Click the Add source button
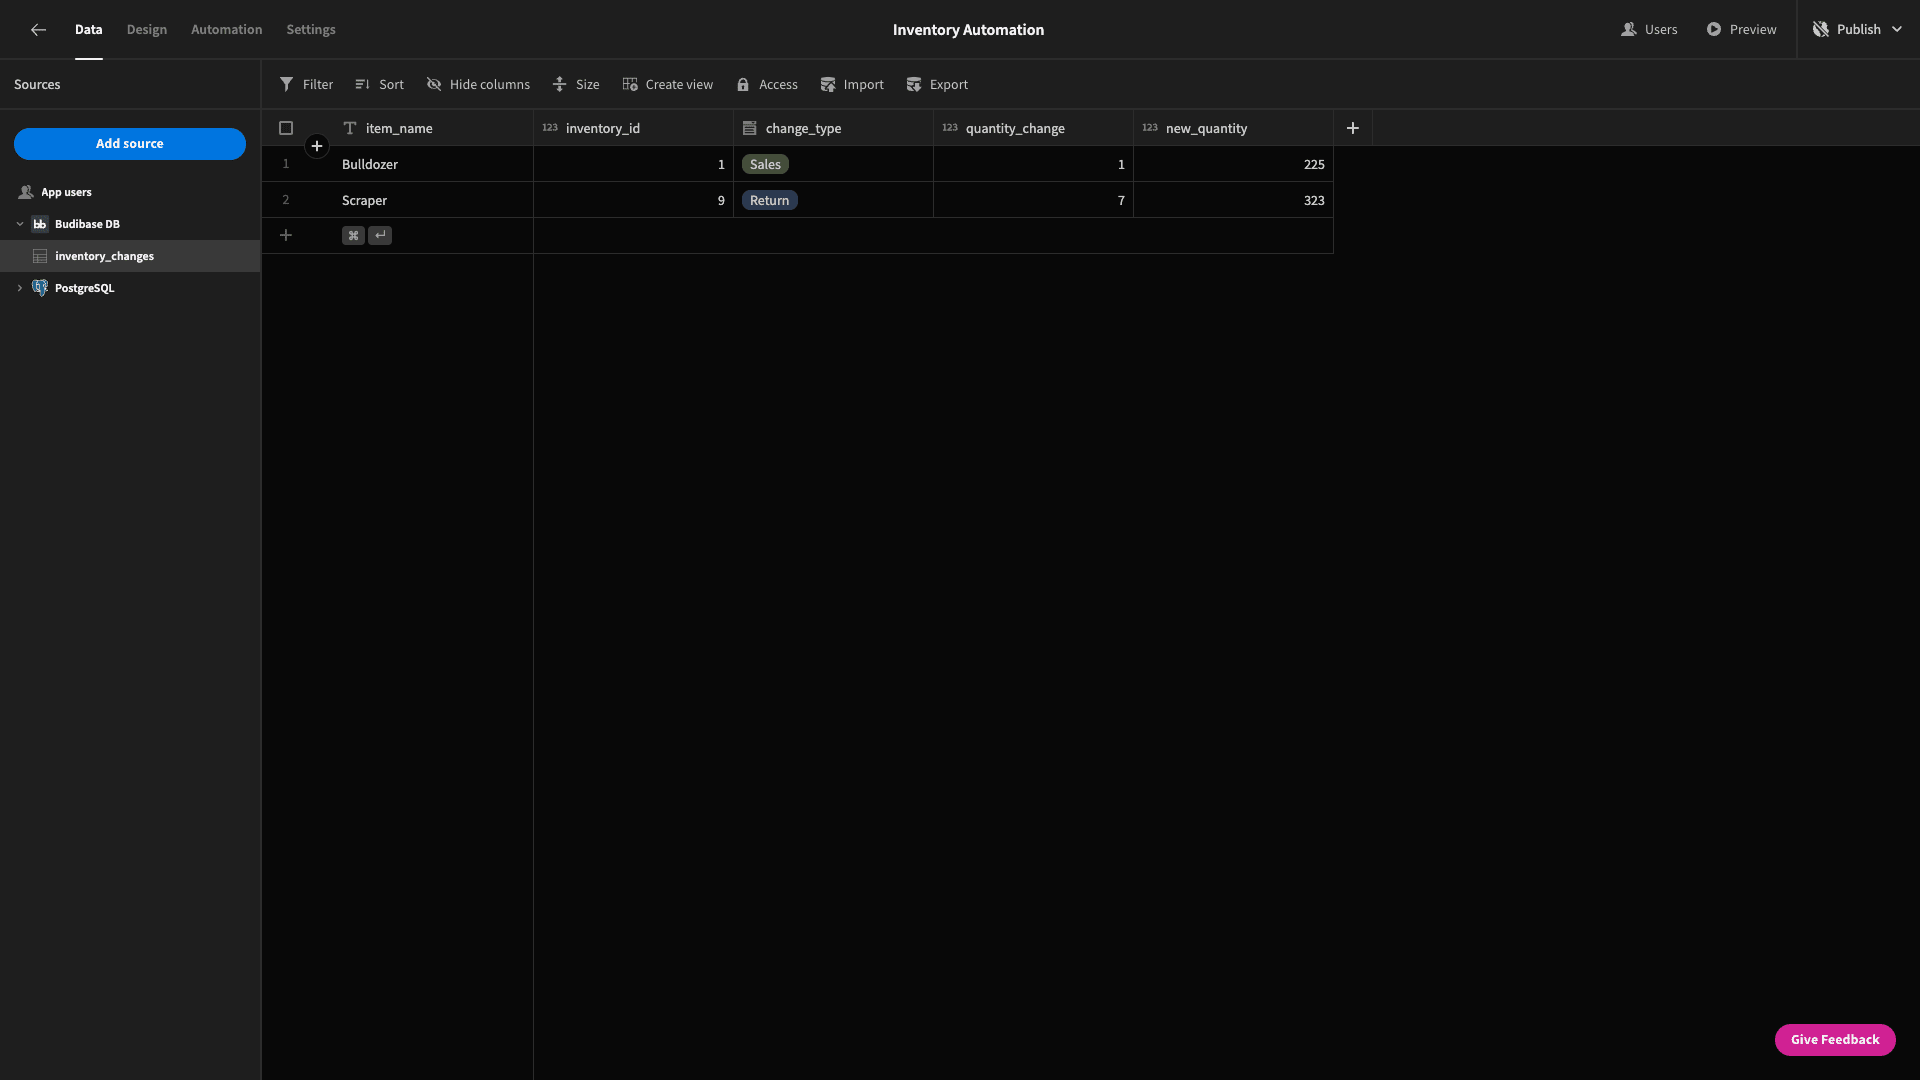Screen dimensions: 1920x1080 pos(129,142)
